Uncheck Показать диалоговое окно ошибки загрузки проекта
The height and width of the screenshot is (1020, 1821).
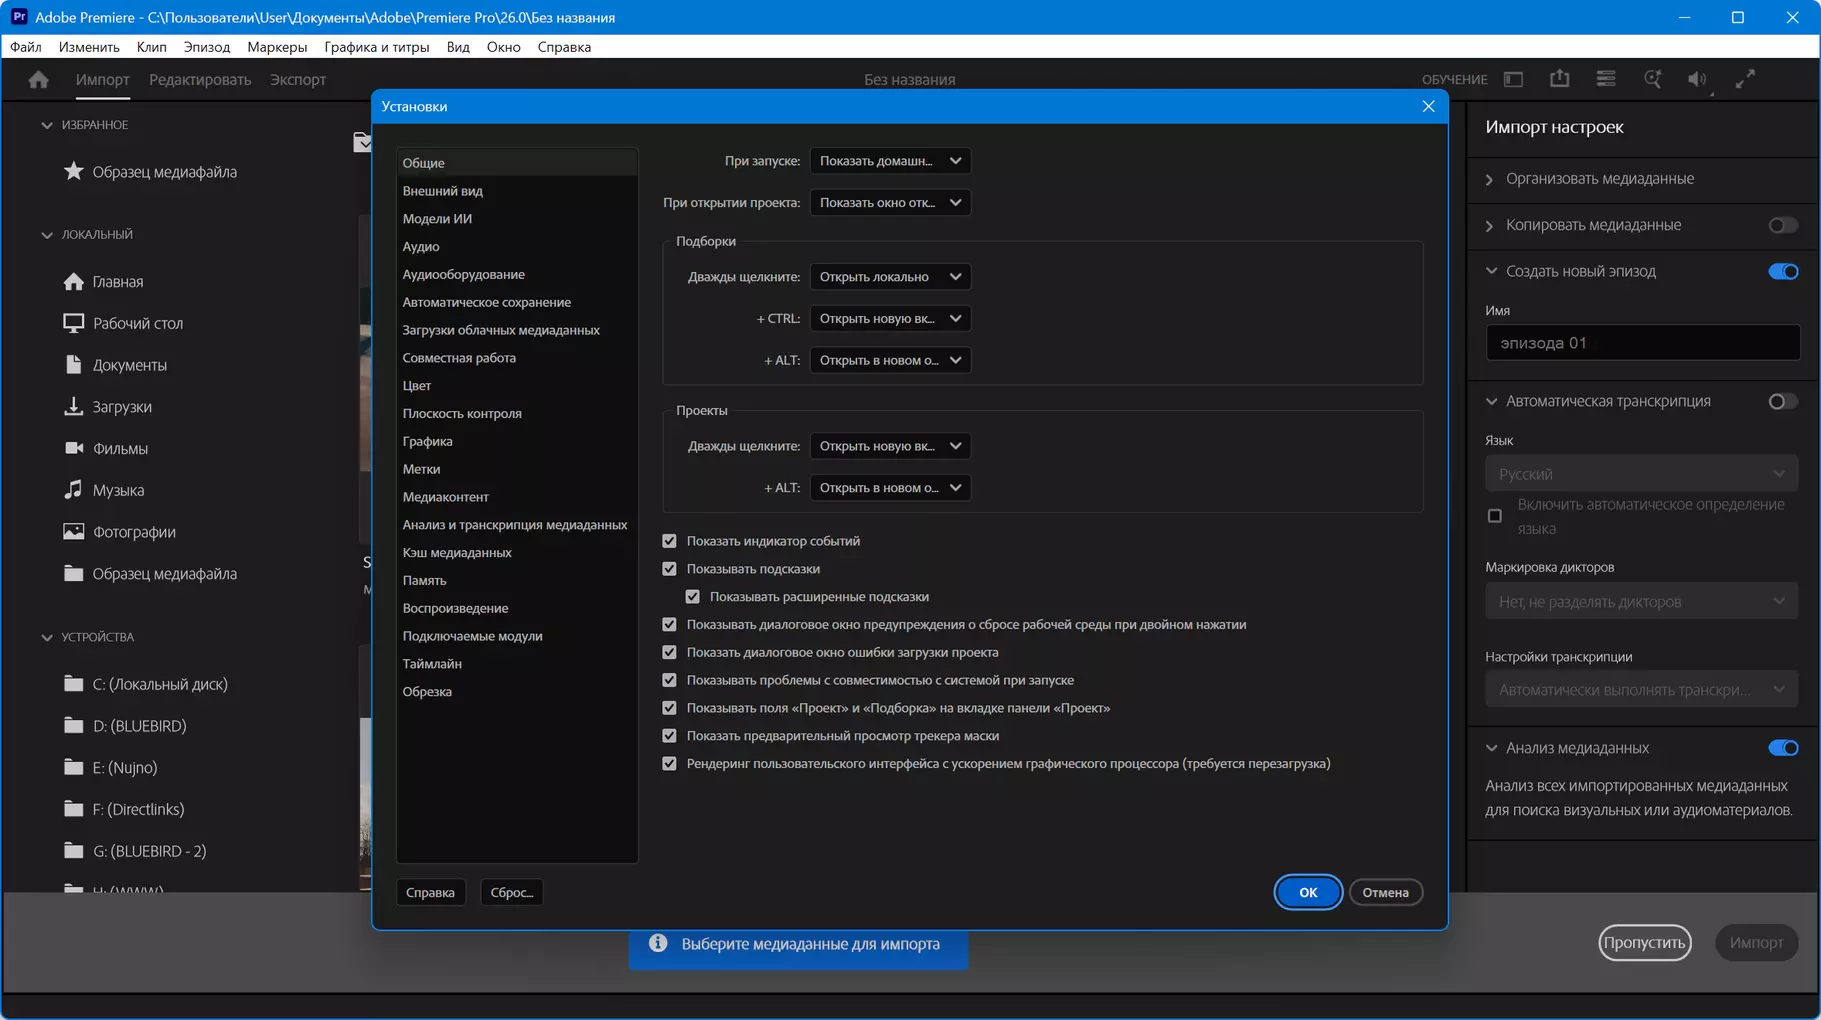(x=669, y=652)
